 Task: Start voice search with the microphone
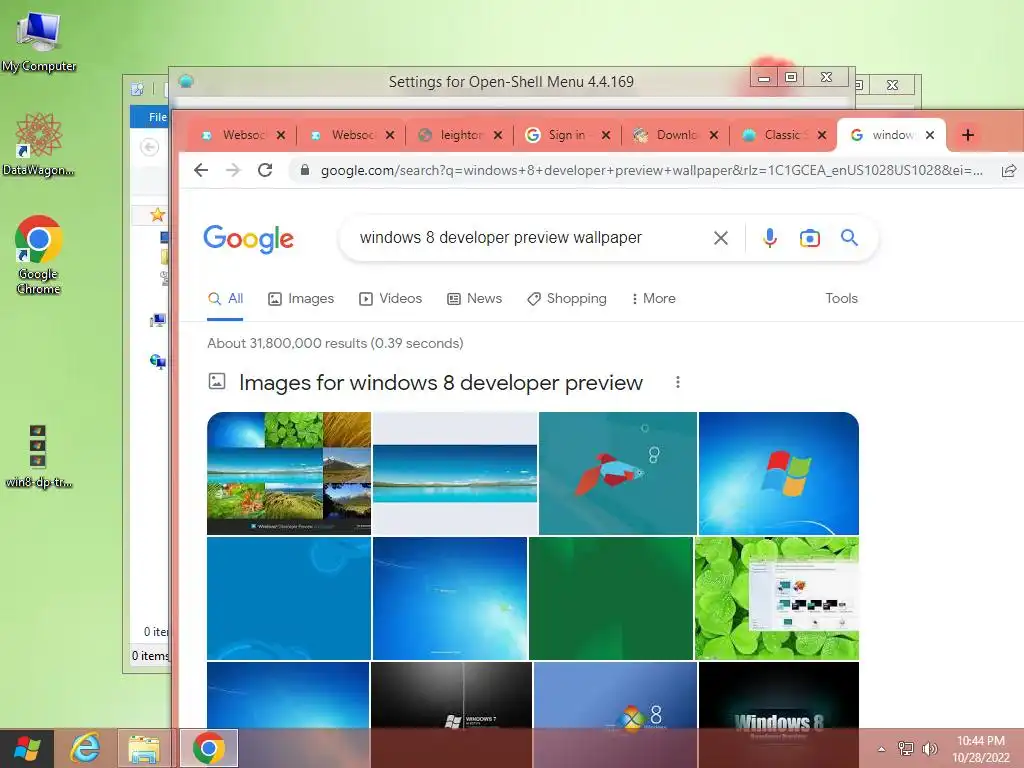point(770,238)
